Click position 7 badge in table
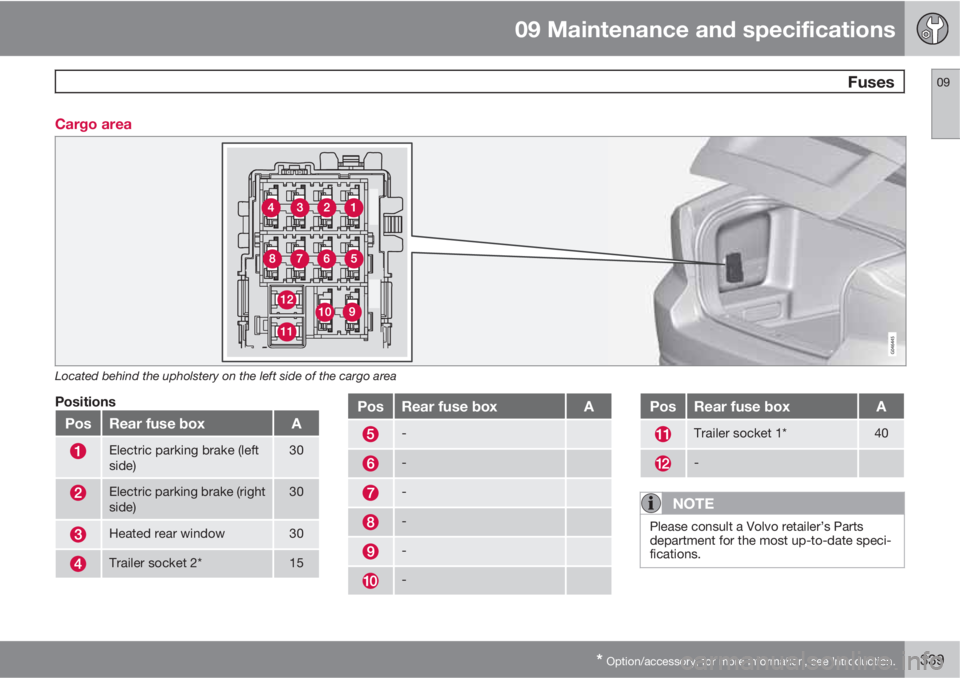 [x=370, y=492]
